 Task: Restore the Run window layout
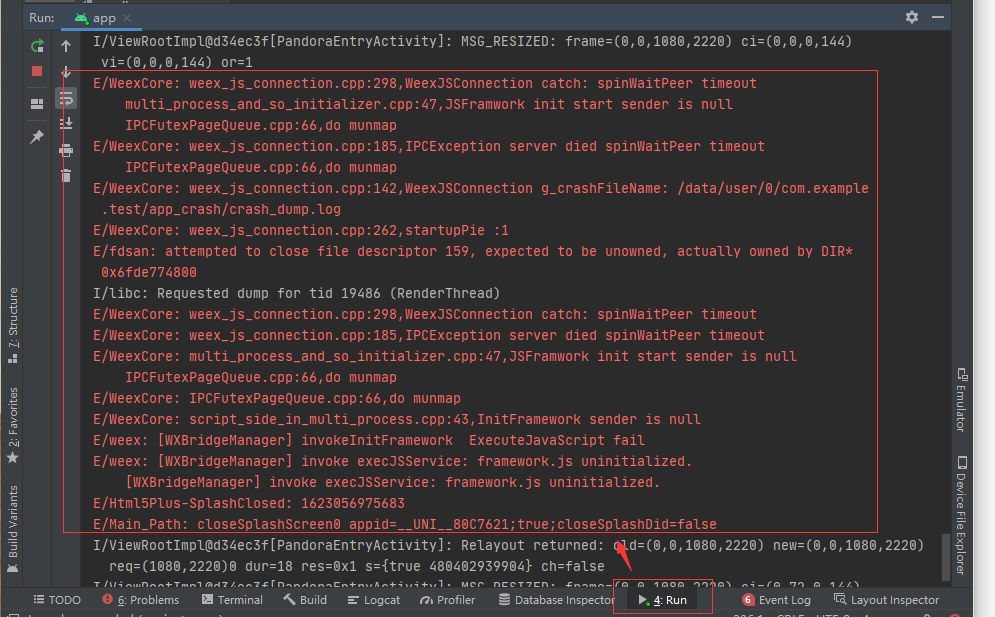(x=37, y=105)
